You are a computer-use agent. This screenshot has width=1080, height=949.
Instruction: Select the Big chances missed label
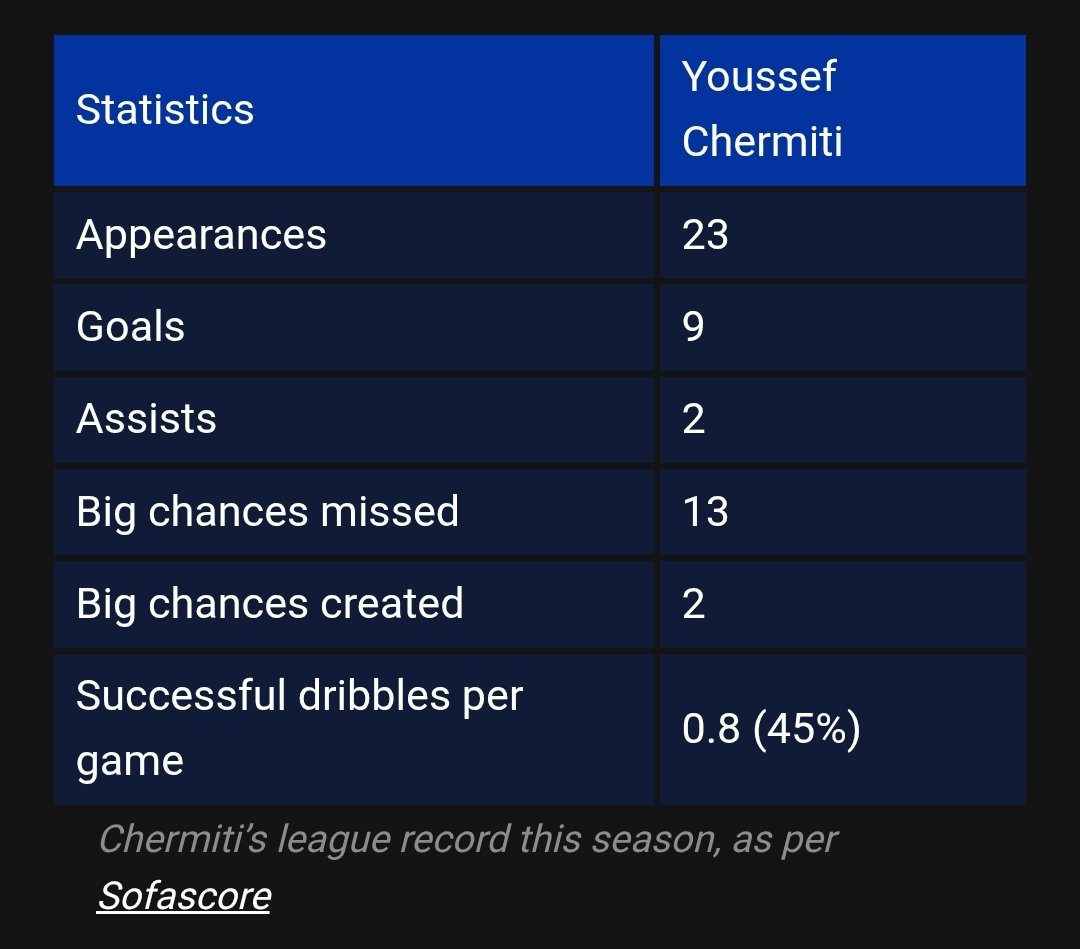pyautogui.click(x=267, y=512)
